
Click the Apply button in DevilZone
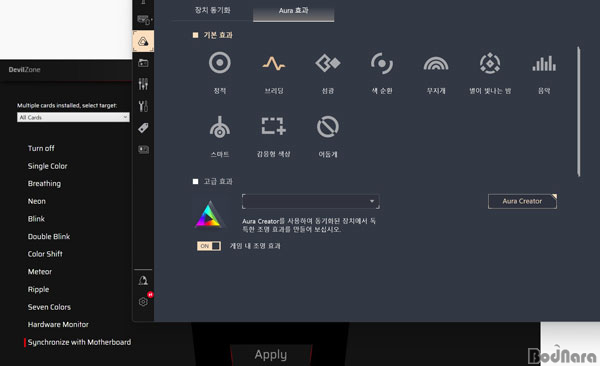tap(271, 355)
